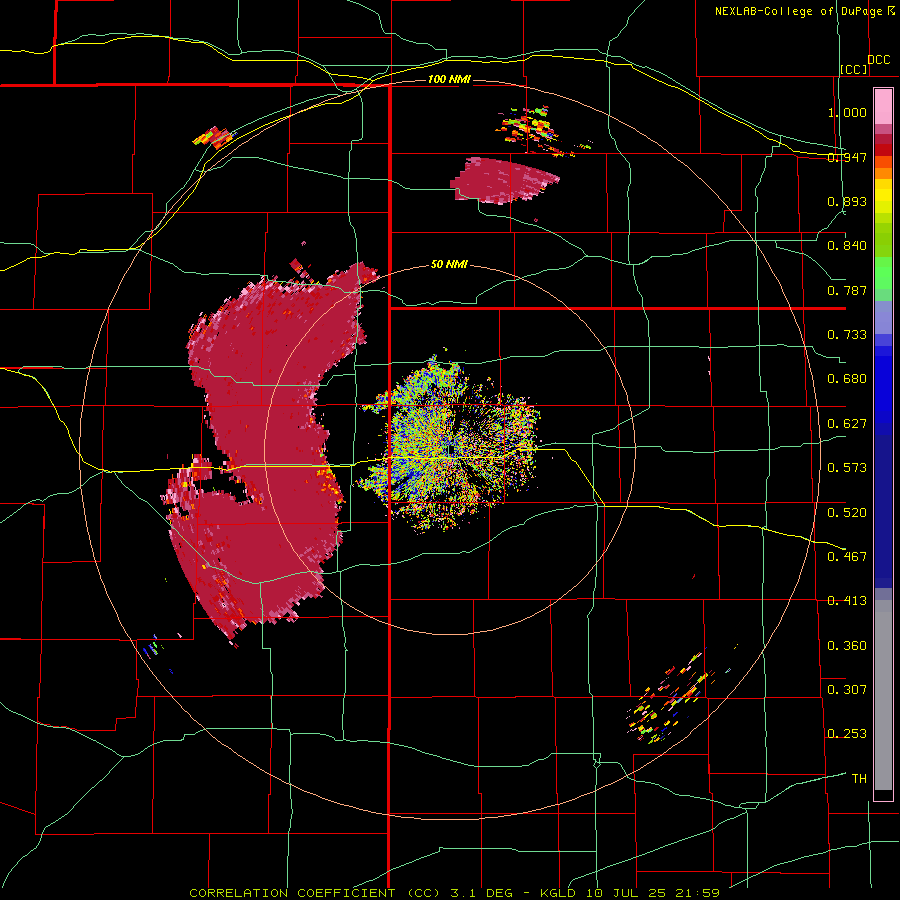900x900 pixels.
Task: Click the 10 JUL 25 21:59 timestamp
Action: [653, 893]
